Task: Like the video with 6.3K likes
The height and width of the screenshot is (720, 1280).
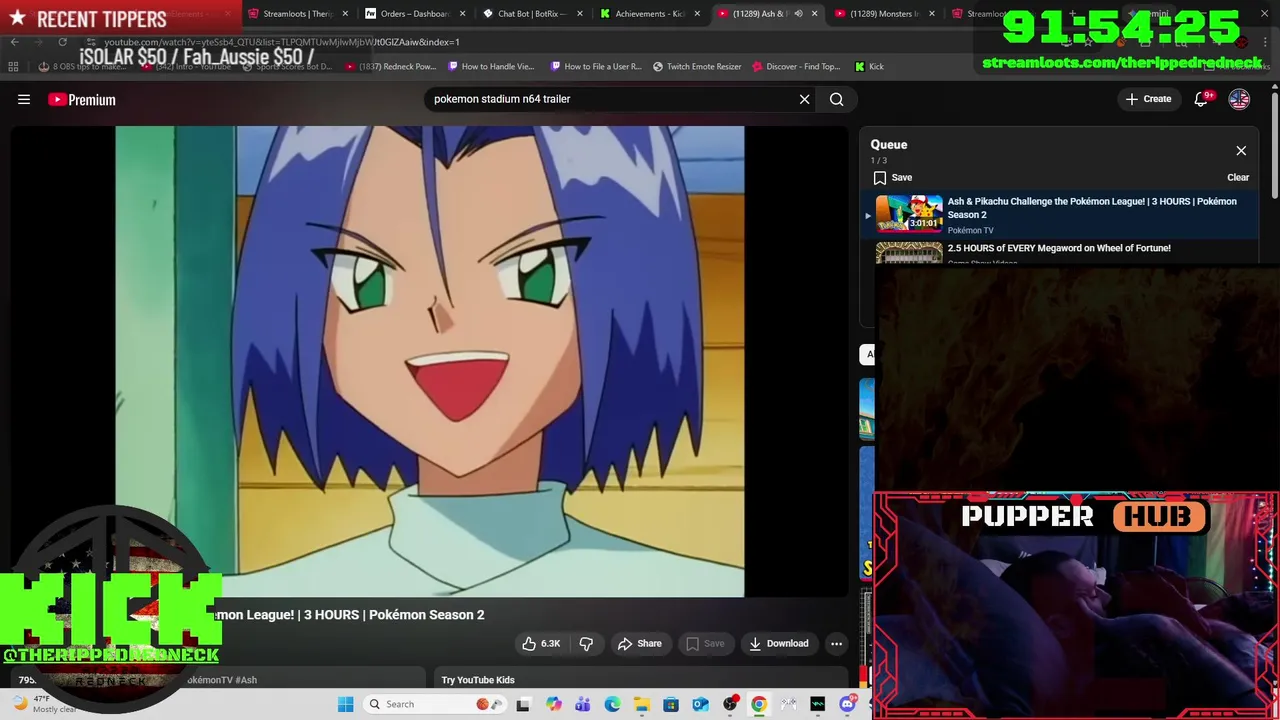Action: (x=540, y=644)
